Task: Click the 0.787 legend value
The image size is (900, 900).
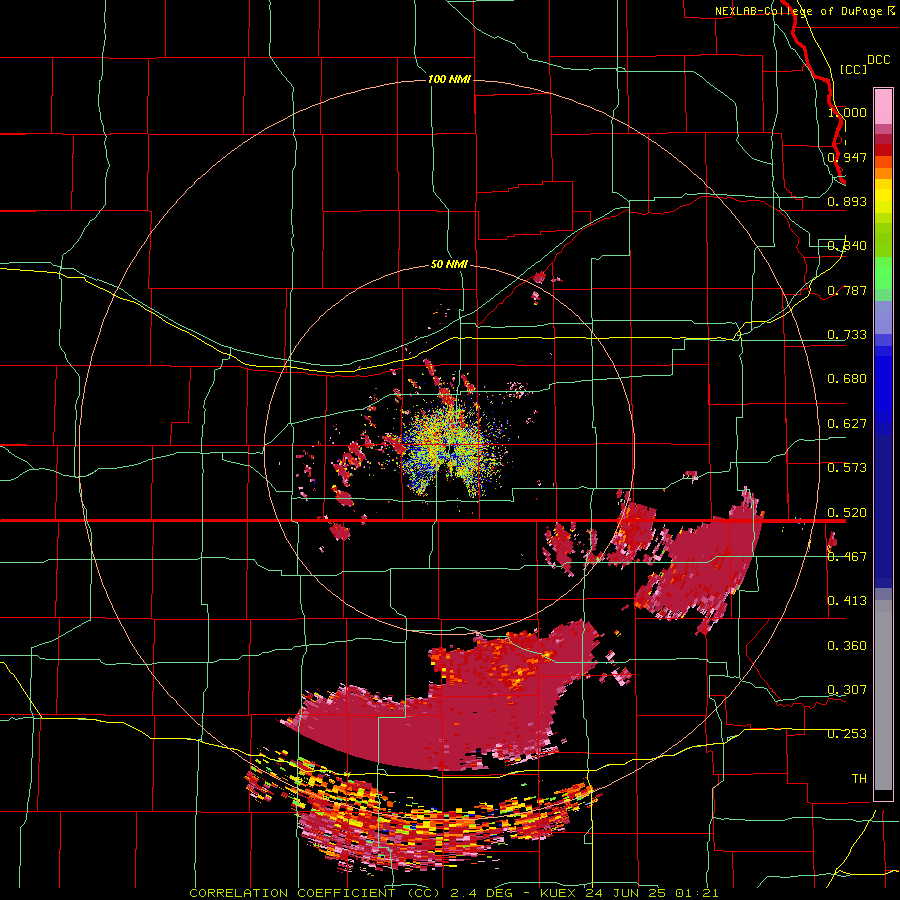Action: 847,290
